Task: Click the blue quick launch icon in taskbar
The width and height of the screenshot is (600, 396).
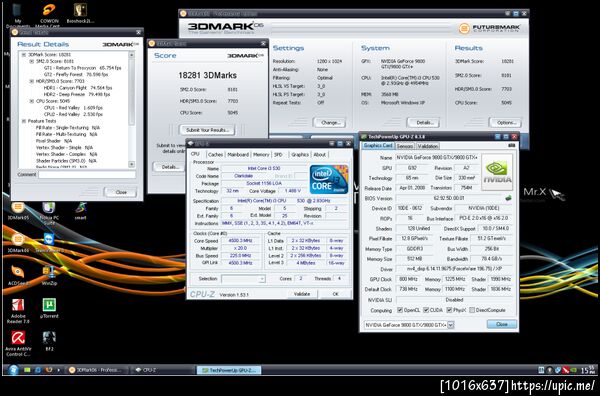Action: (x=38, y=370)
